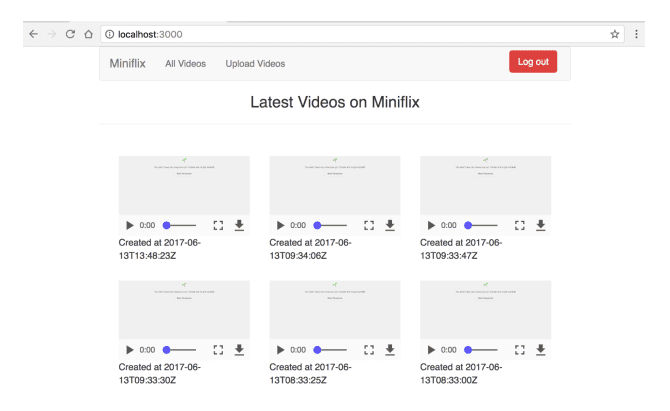Download the 13T08:33:00Z video
This screenshot has height=411, width=670.
point(541,350)
